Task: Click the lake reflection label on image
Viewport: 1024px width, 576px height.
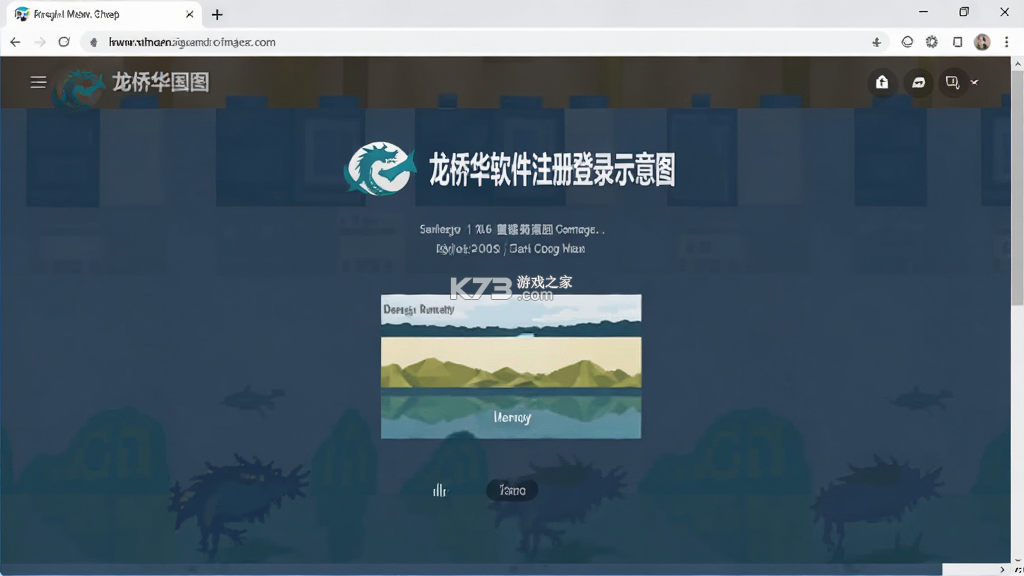Action: coord(512,417)
